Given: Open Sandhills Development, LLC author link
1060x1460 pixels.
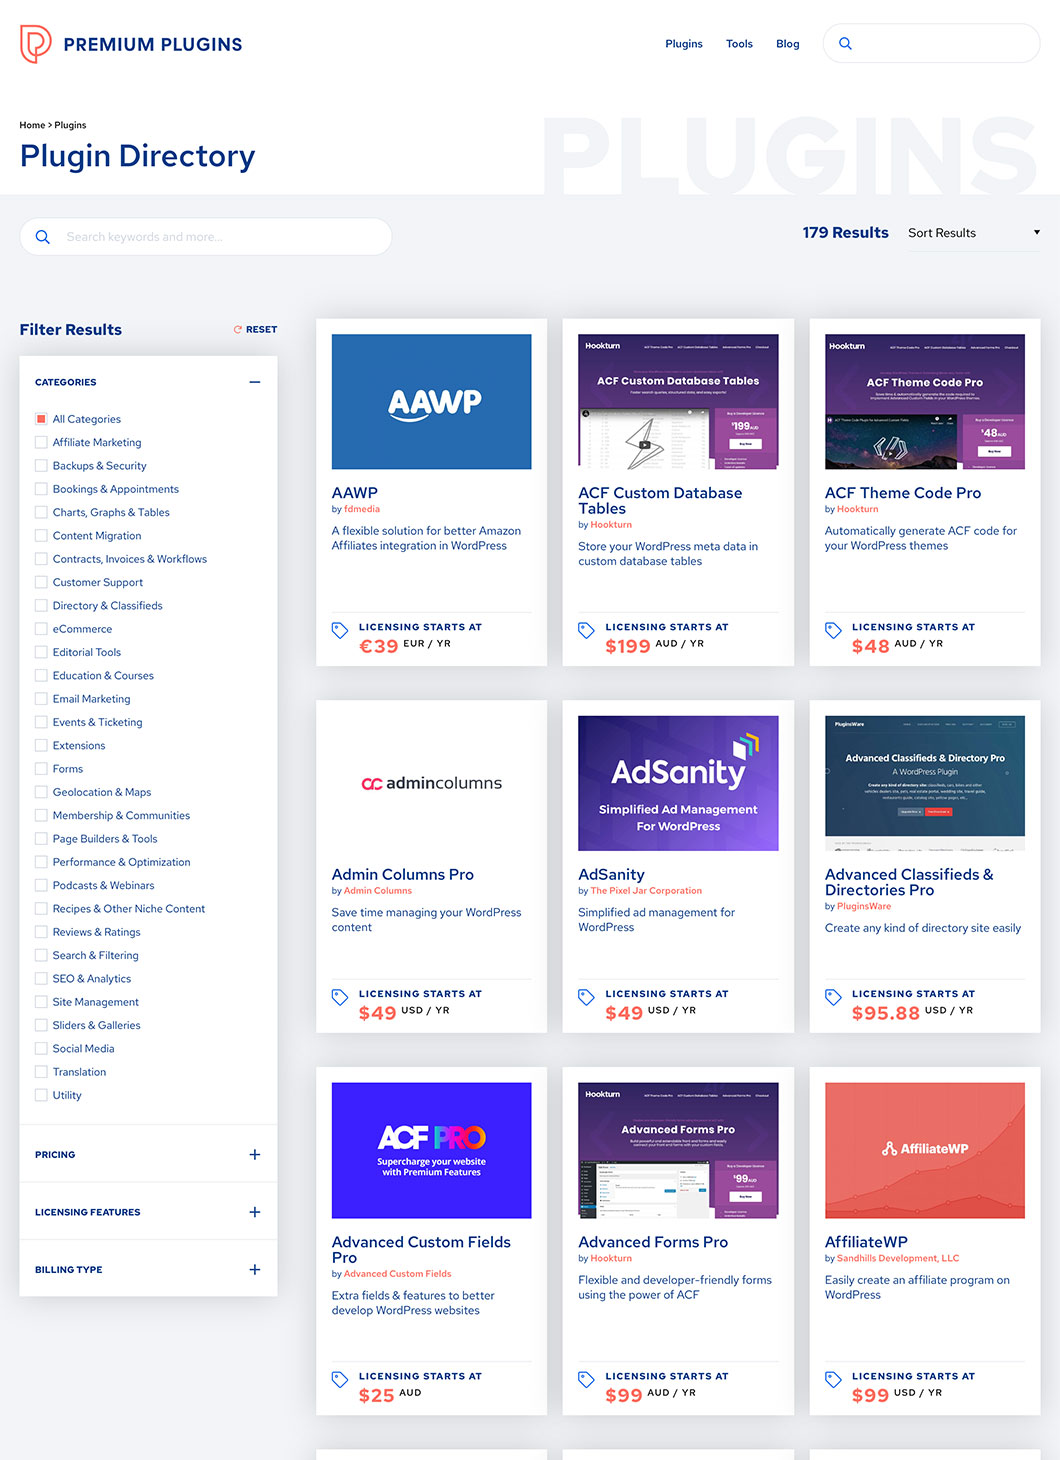Looking at the screenshot, I should (x=898, y=1259).
